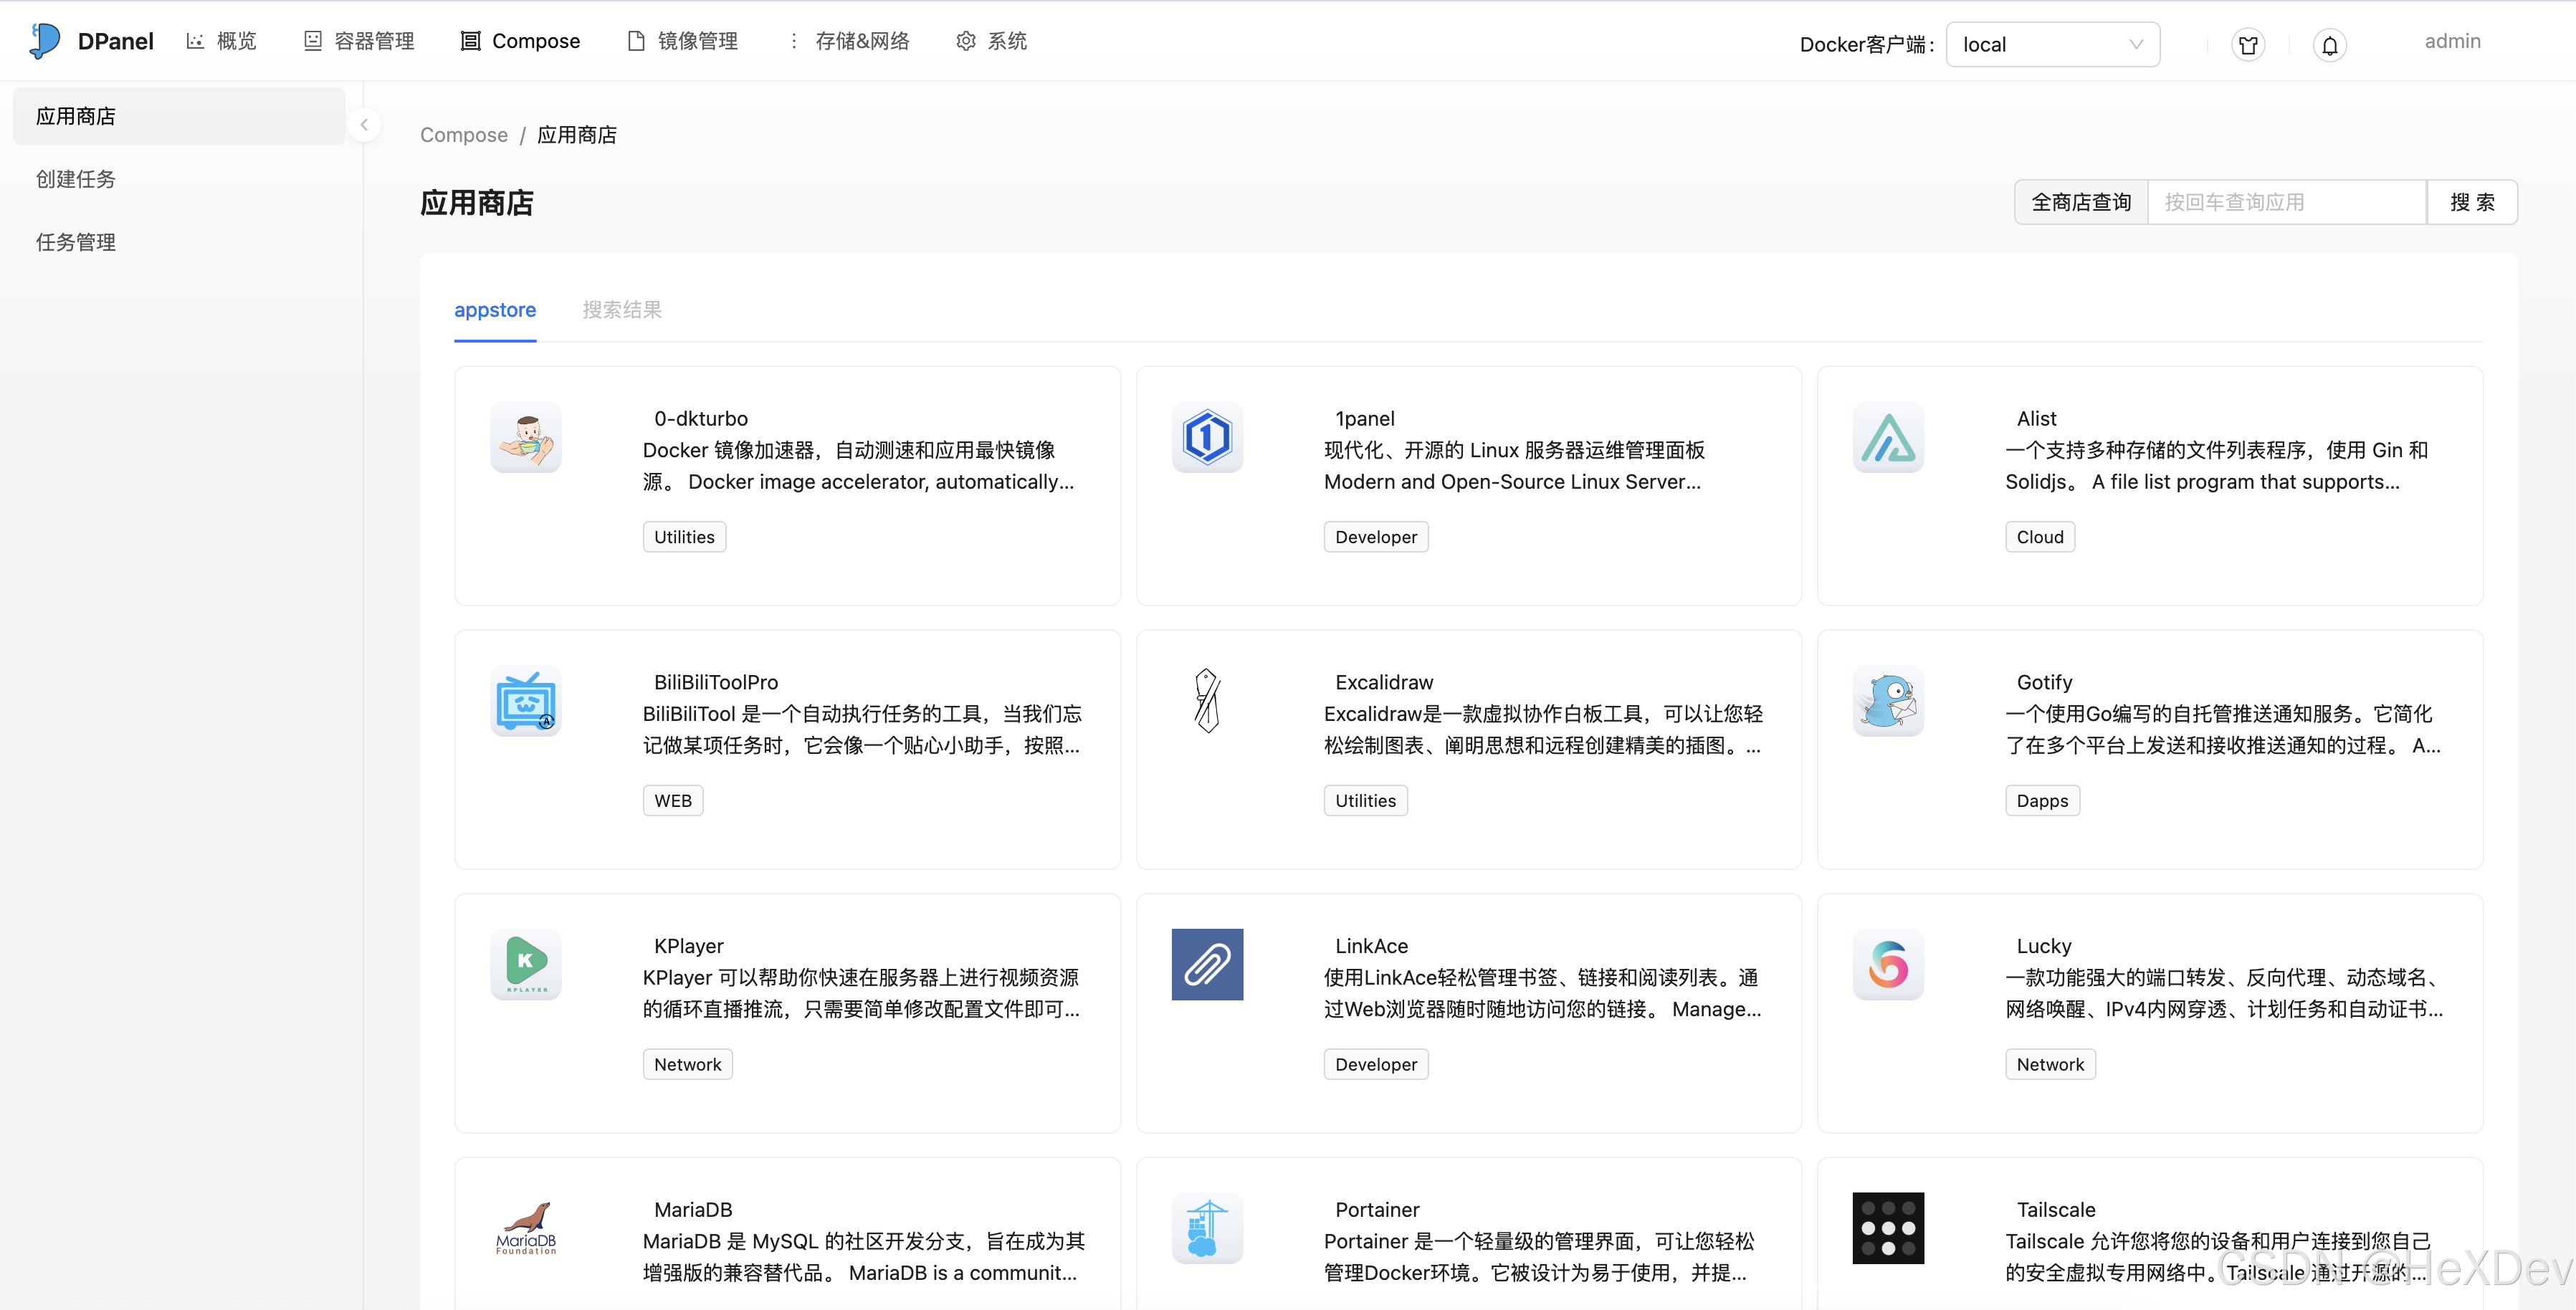Click the Tailscale app title
The width and height of the screenshot is (2576, 1310).
2056,1210
